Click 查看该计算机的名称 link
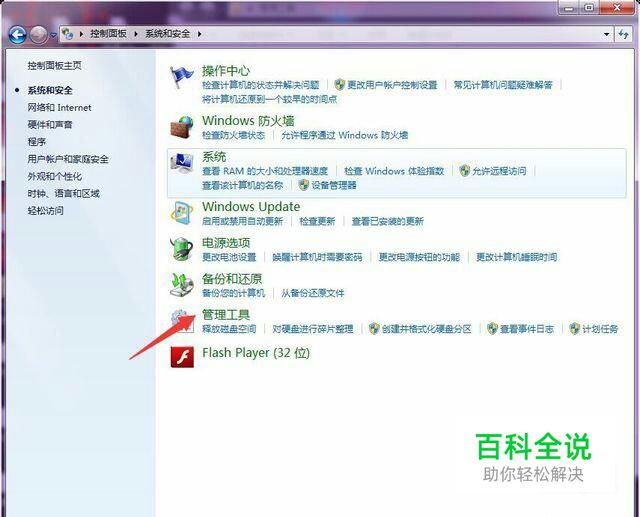The height and width of the screenshot is (517, 640). coord(242,185)
